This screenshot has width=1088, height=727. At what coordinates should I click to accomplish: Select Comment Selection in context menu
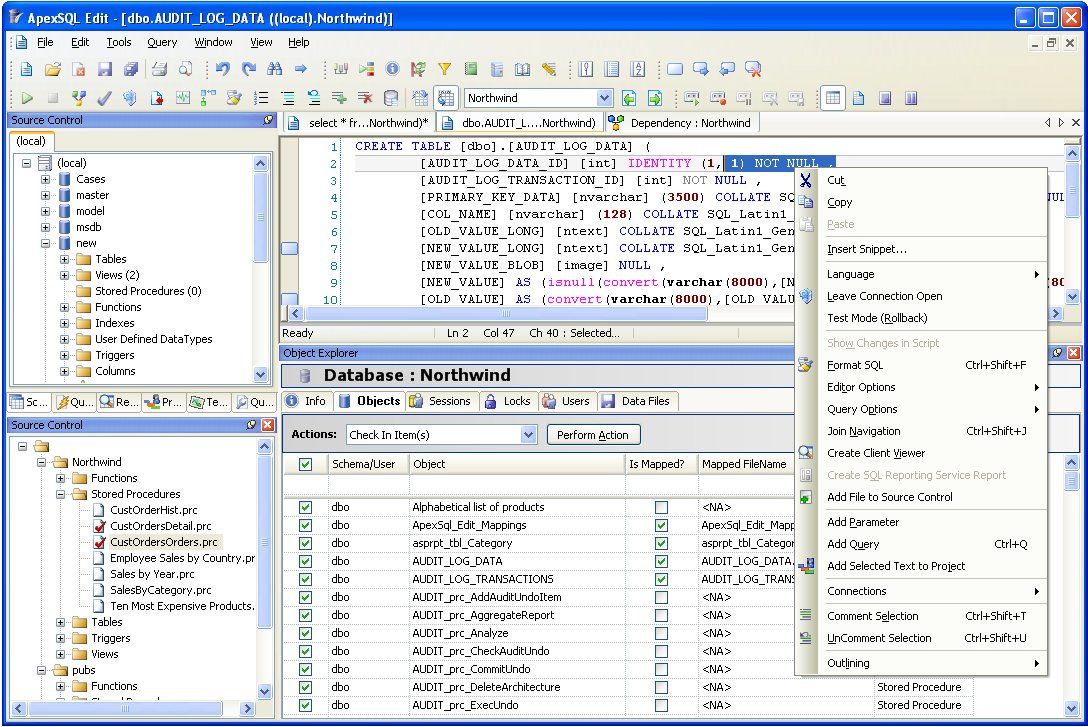[x=872, y=616]
